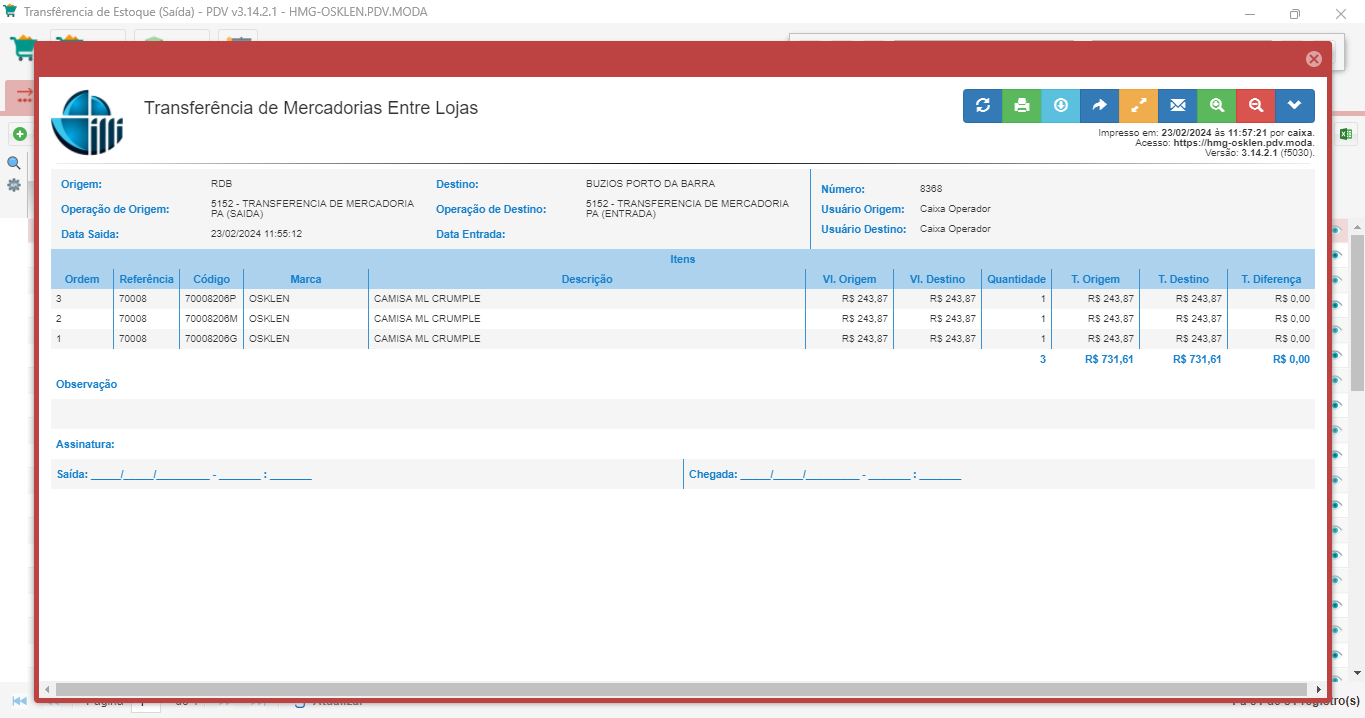
Task: Click the Descrição column header
Action: click(x=587, y=279)
